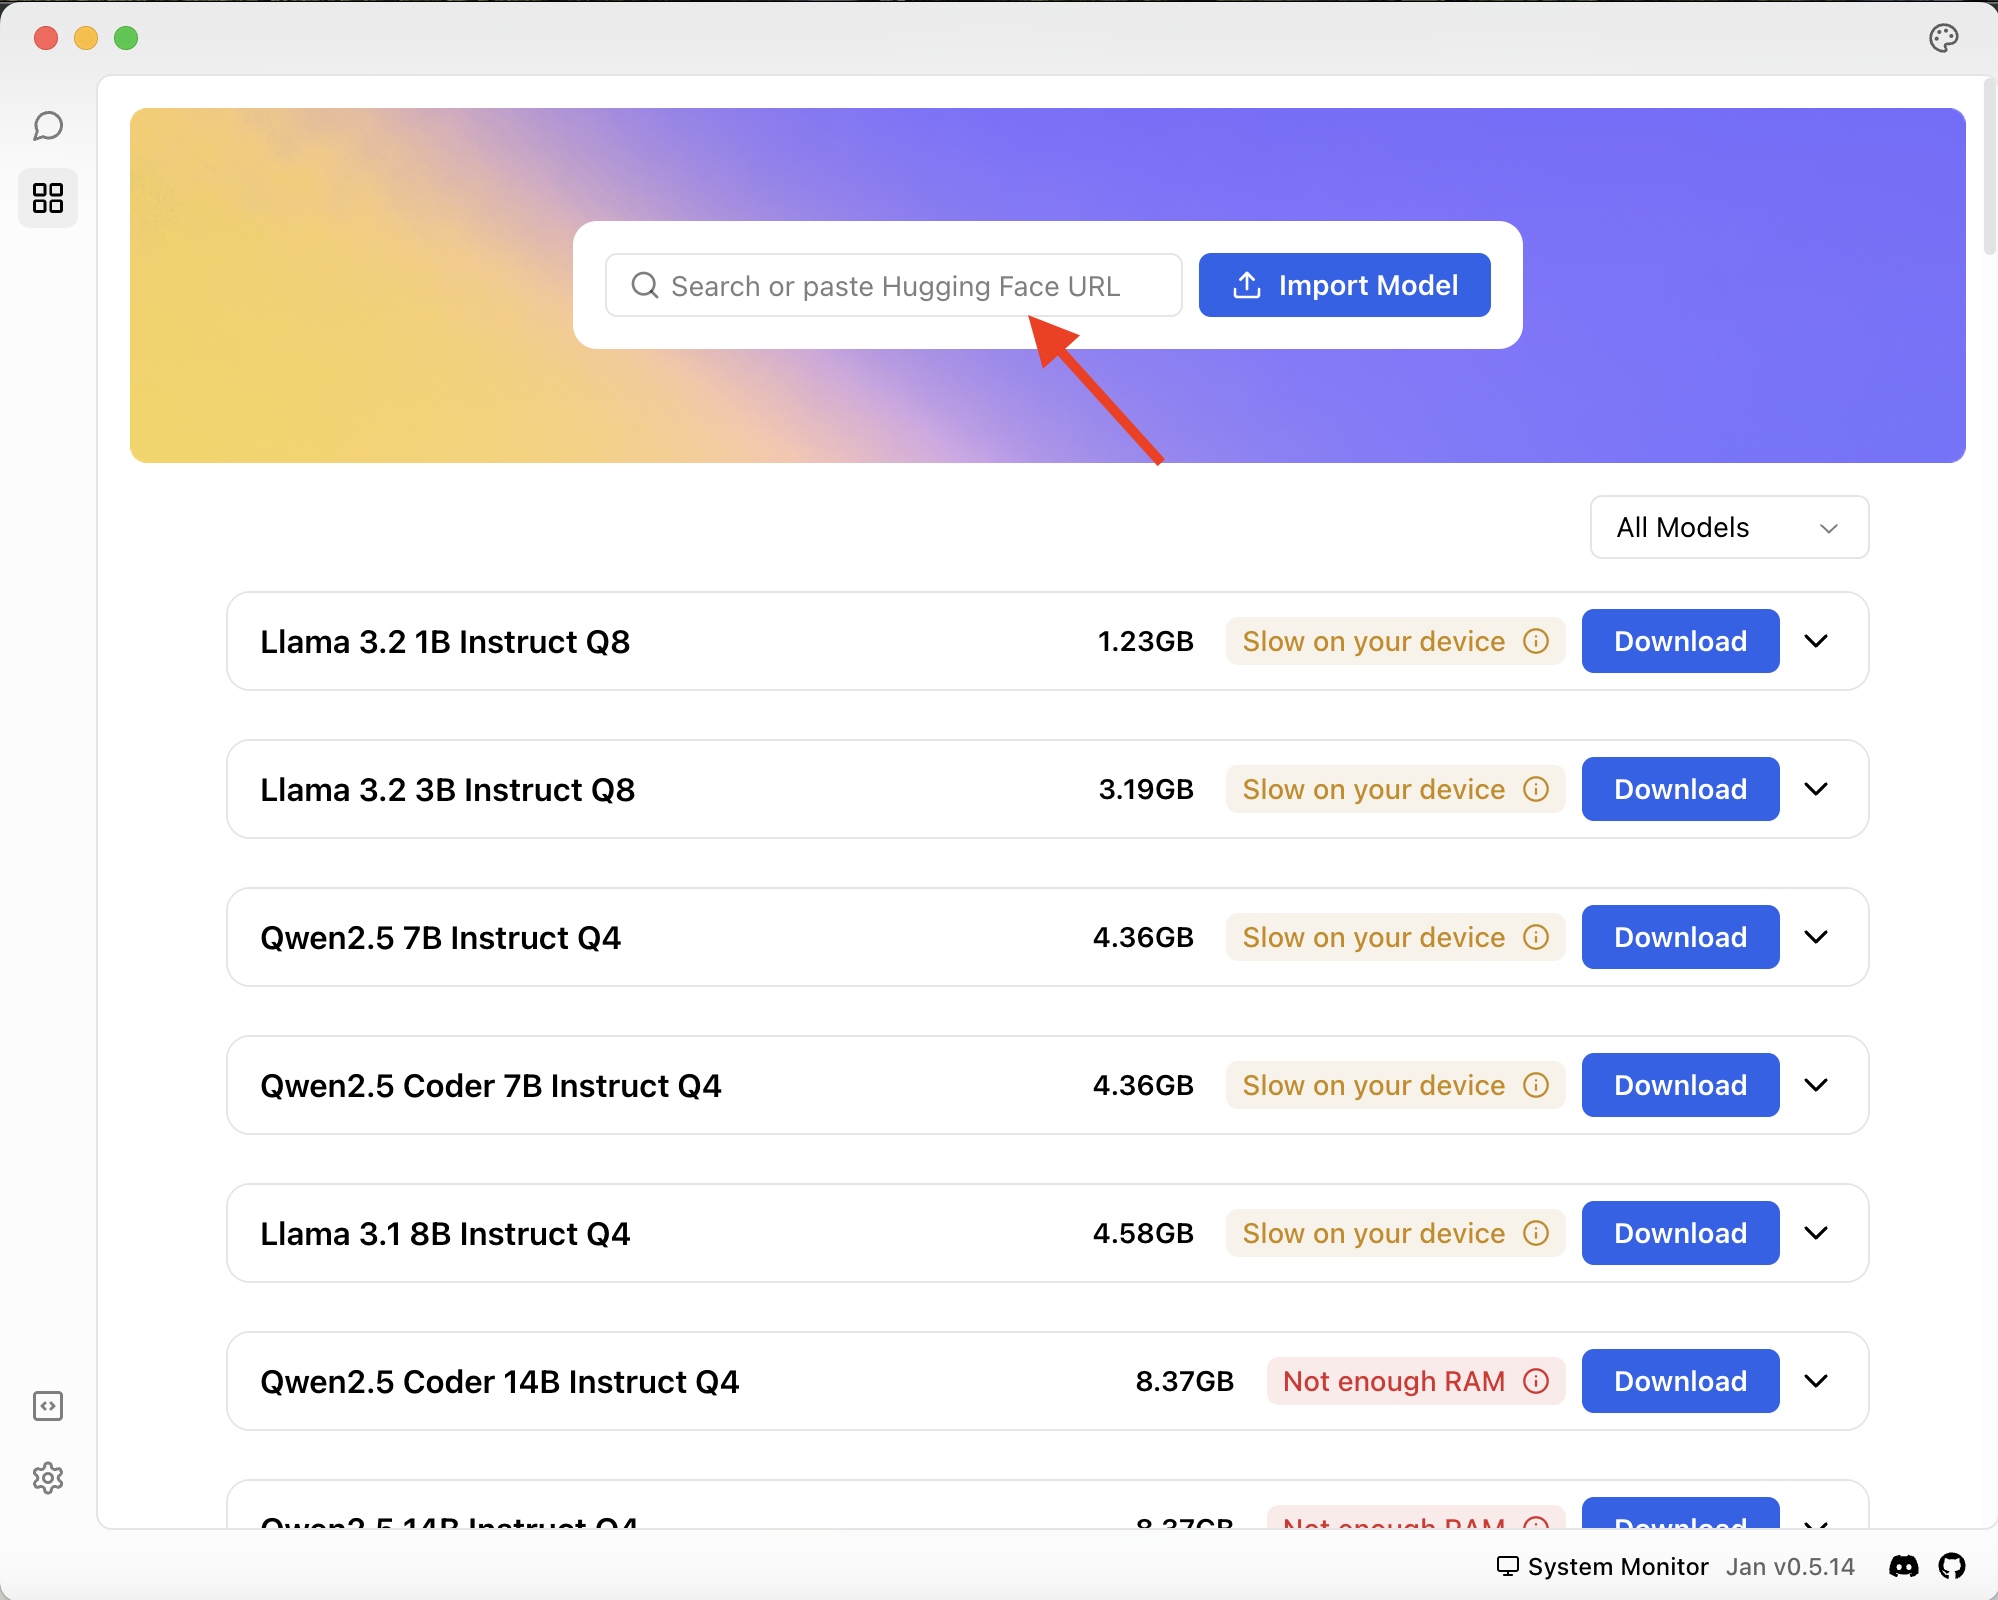The image size is (1998, 1600).
Task: Click the Import Model button
Action: (x=1344, y=285)
